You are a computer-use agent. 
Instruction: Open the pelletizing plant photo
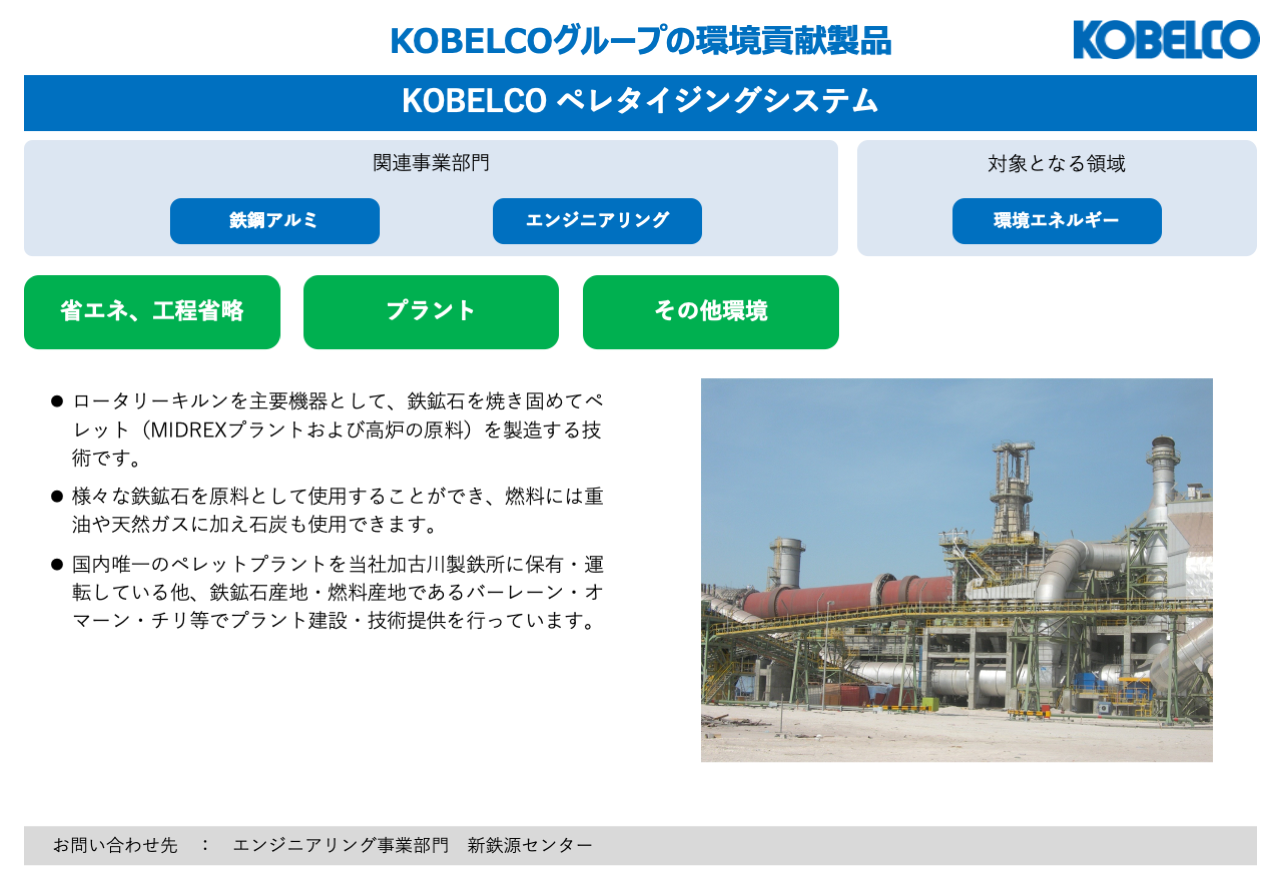tap(957, 570)
